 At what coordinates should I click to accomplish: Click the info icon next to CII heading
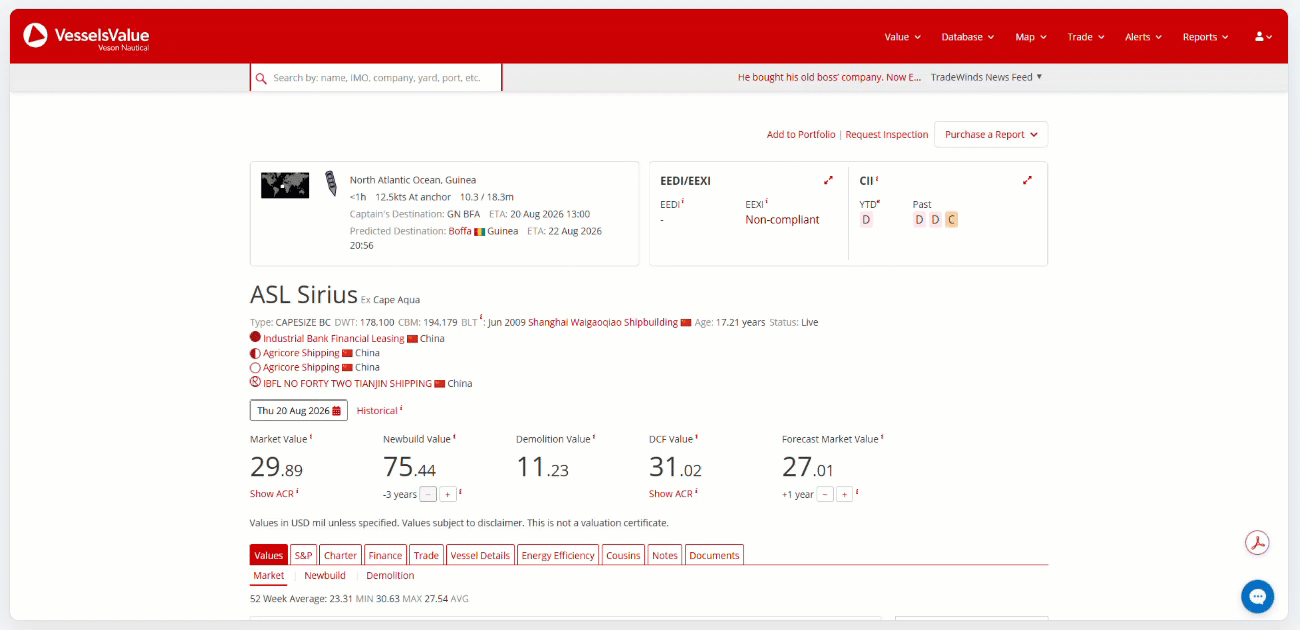click(877, 180)
